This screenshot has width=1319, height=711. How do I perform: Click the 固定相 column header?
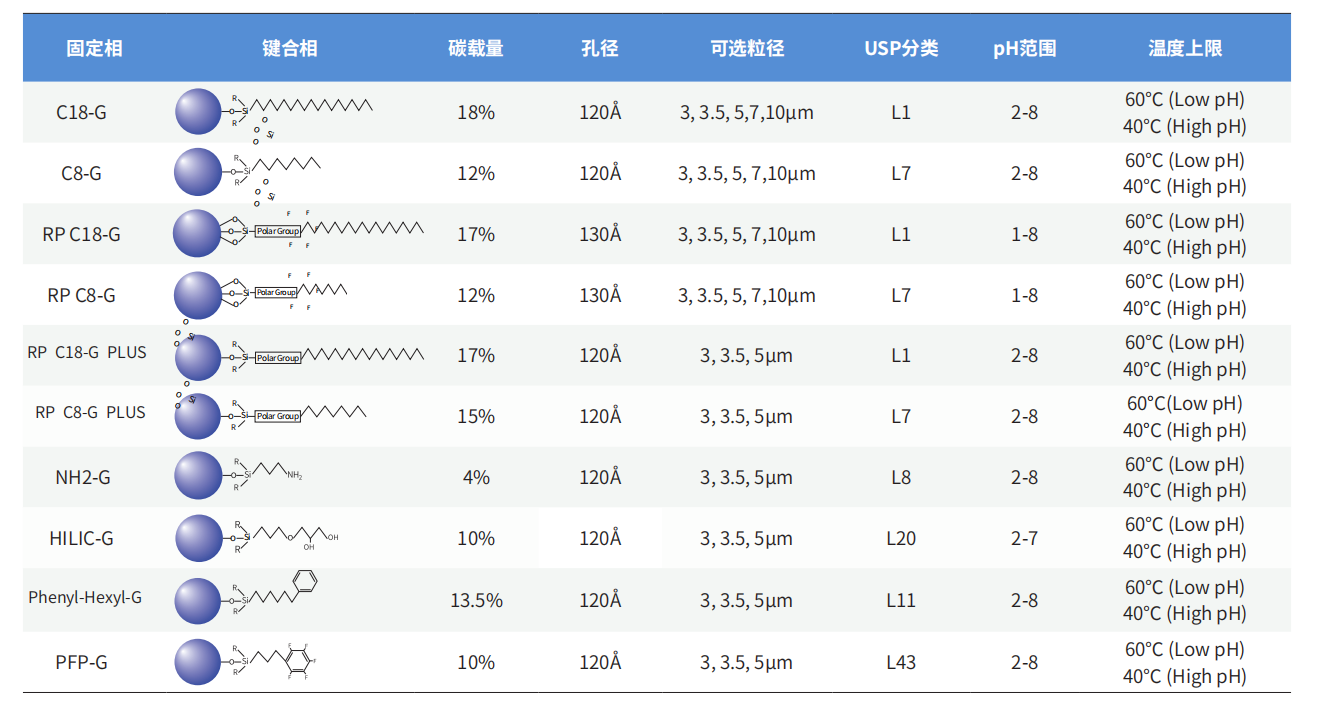tap(94, 48)
